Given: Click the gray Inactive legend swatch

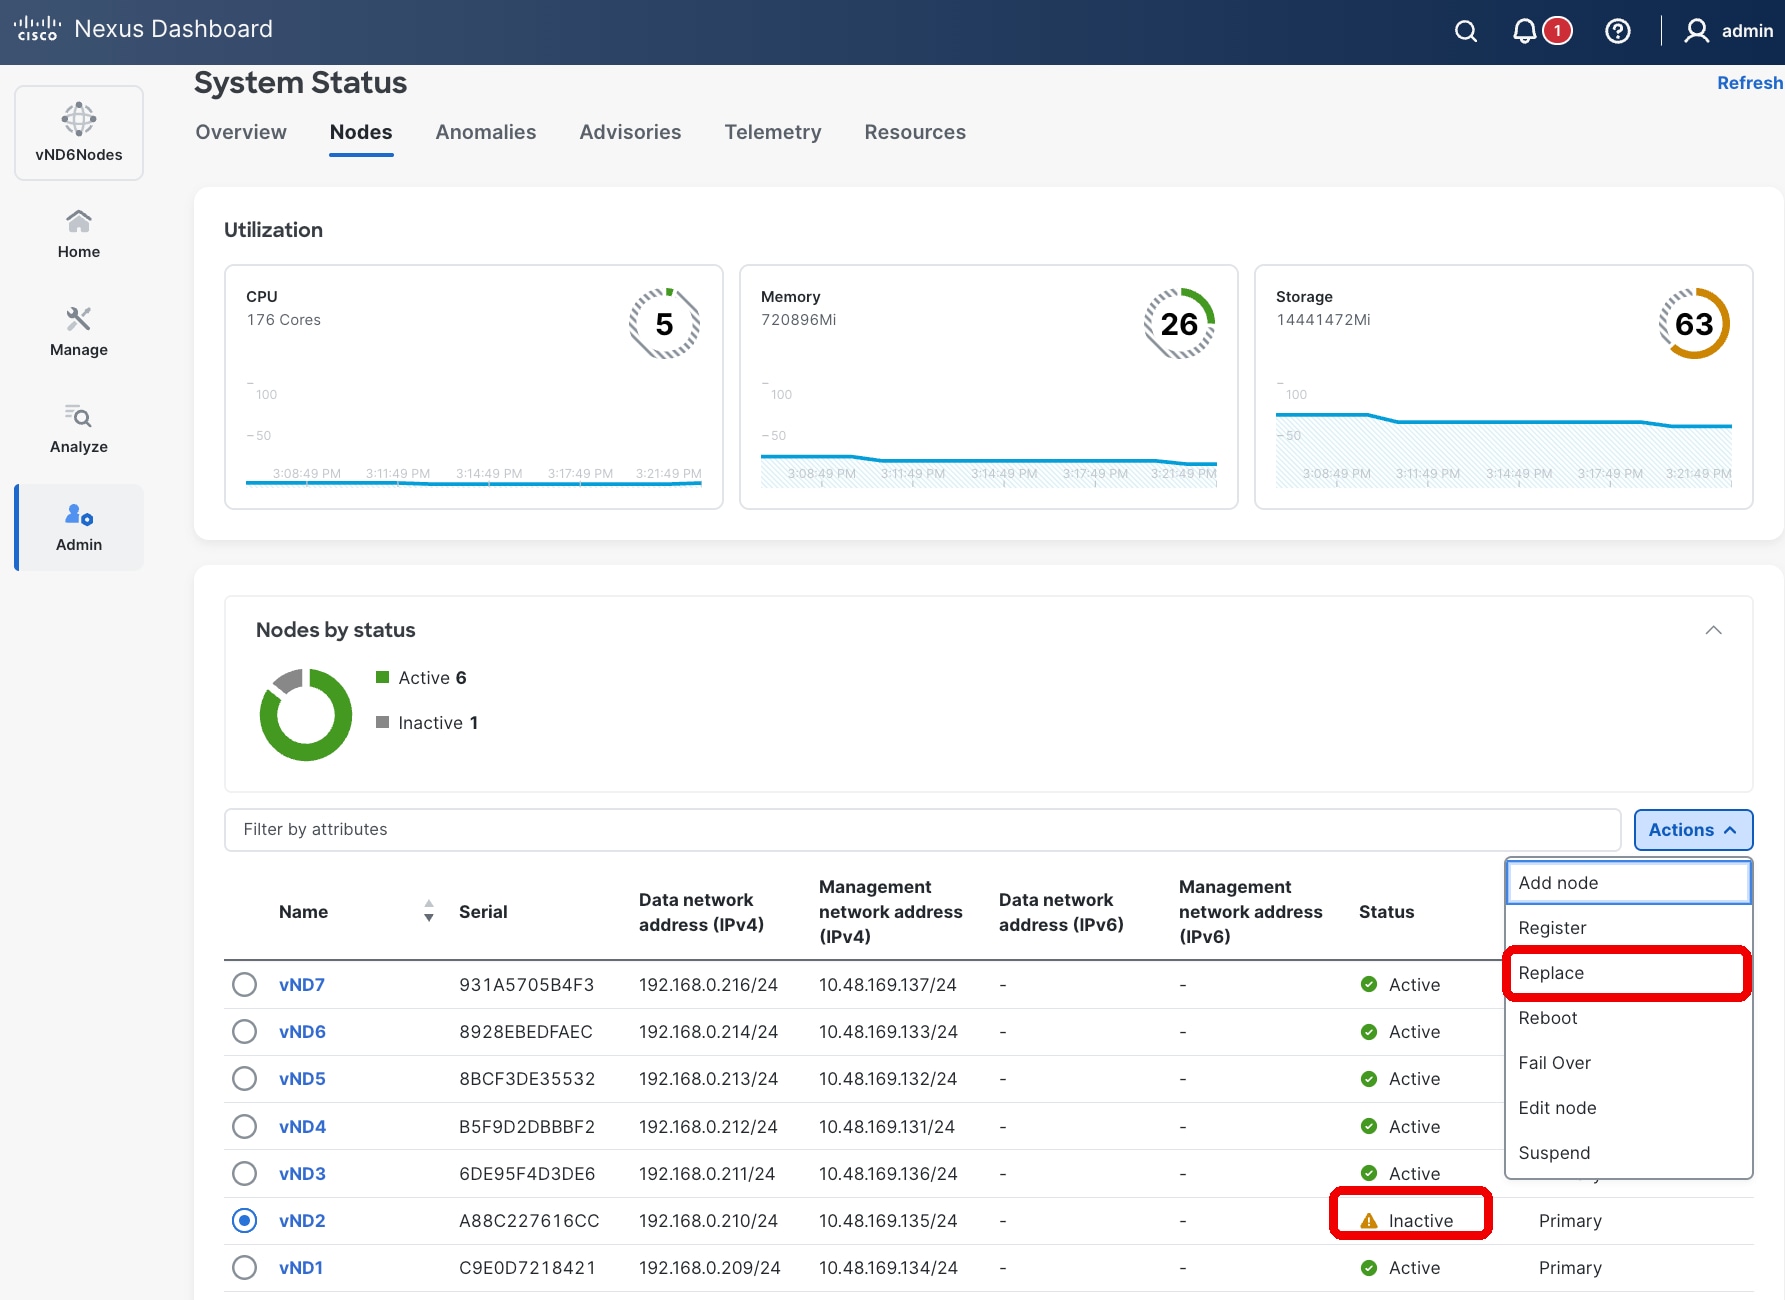Looking at the screenshot, I should [x=382, y=722].
